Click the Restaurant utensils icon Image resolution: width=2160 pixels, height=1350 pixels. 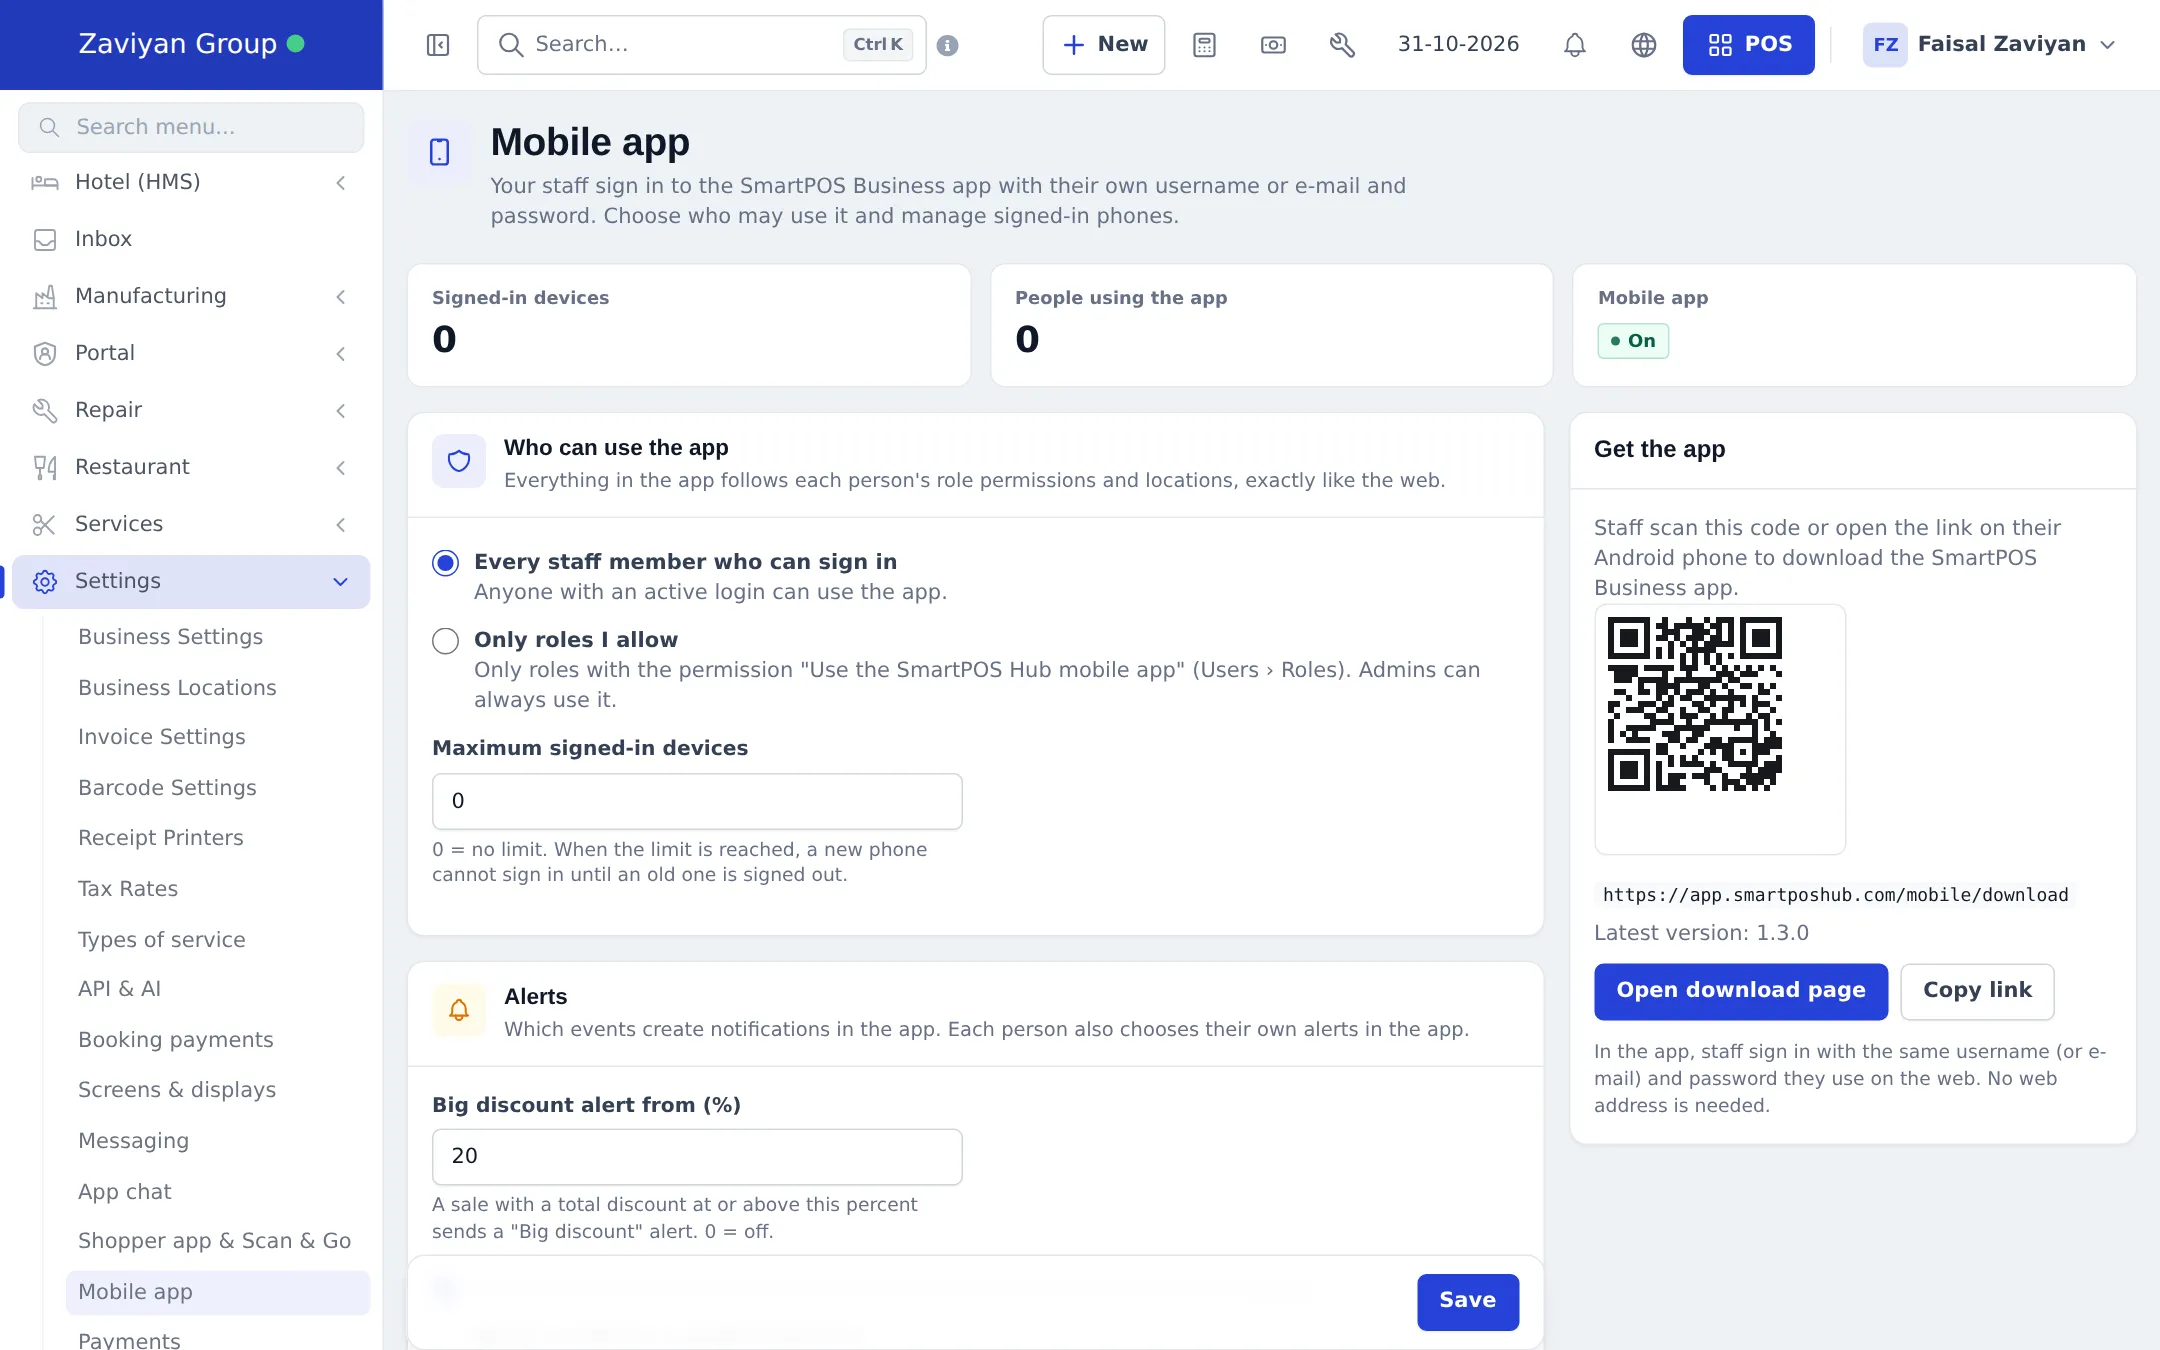[45, 467]
